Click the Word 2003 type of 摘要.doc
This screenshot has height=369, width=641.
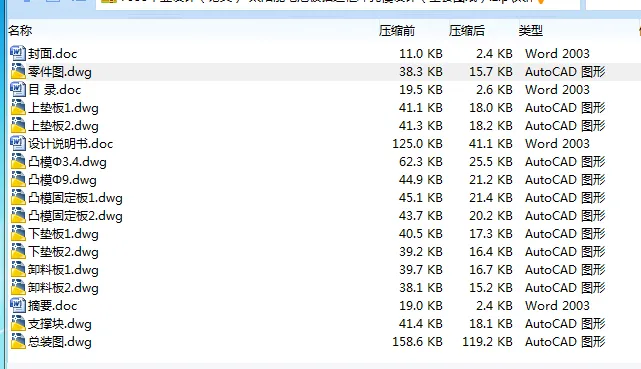pyautogui.click(x=557, y=305)
